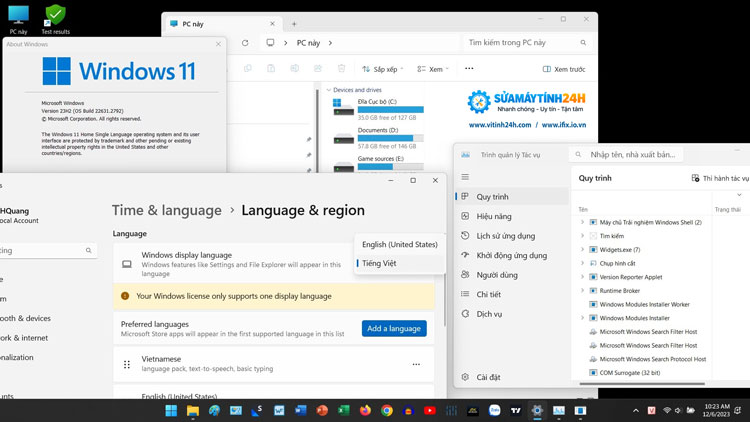Click the Settings gear on the taskbar
The image size is (750, 422).
click(x=537, y=411)
